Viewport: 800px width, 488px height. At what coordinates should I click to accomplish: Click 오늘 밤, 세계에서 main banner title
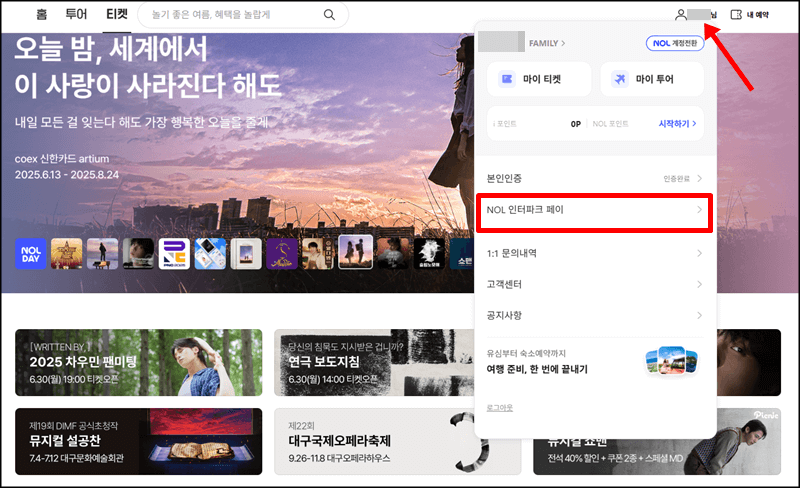[x=111, y=50]
